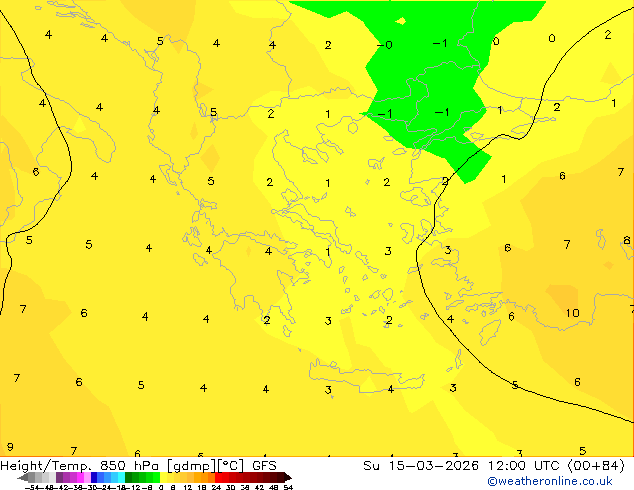Pick the dark blue swatch in the legend
634x490 pixels.
click(x=94, y=477)
